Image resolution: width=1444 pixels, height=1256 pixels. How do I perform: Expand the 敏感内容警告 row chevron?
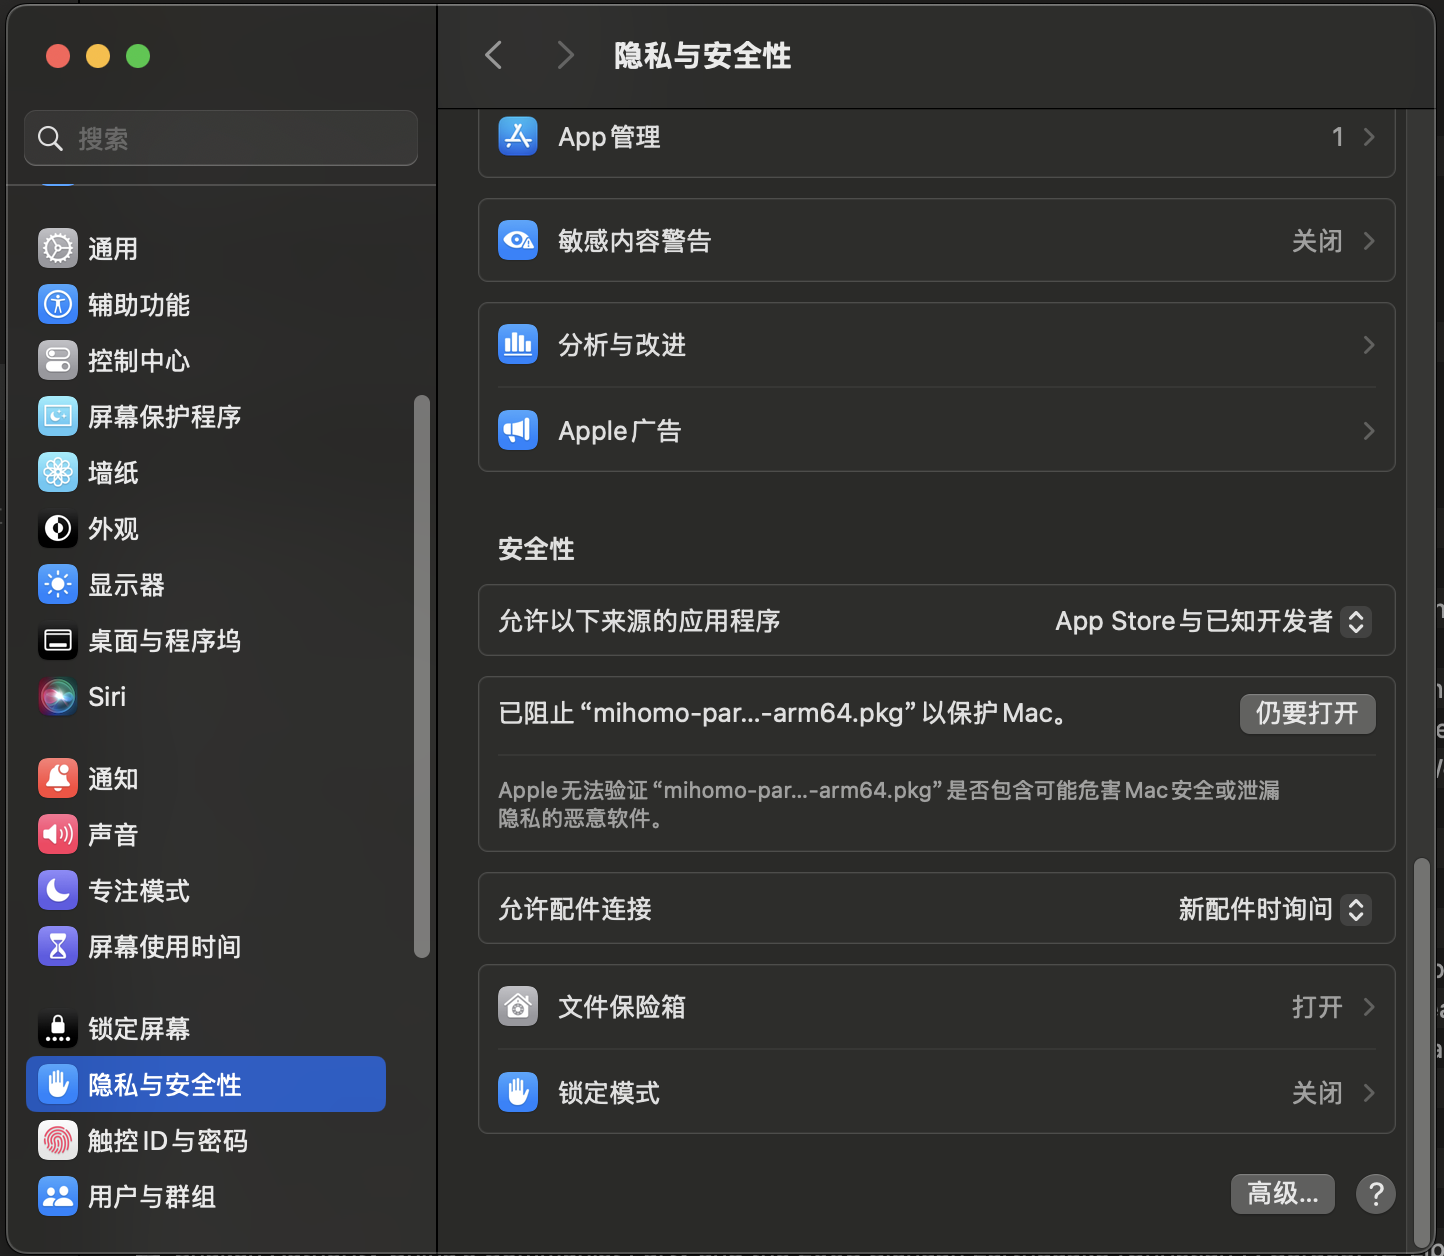(1369, 241)
